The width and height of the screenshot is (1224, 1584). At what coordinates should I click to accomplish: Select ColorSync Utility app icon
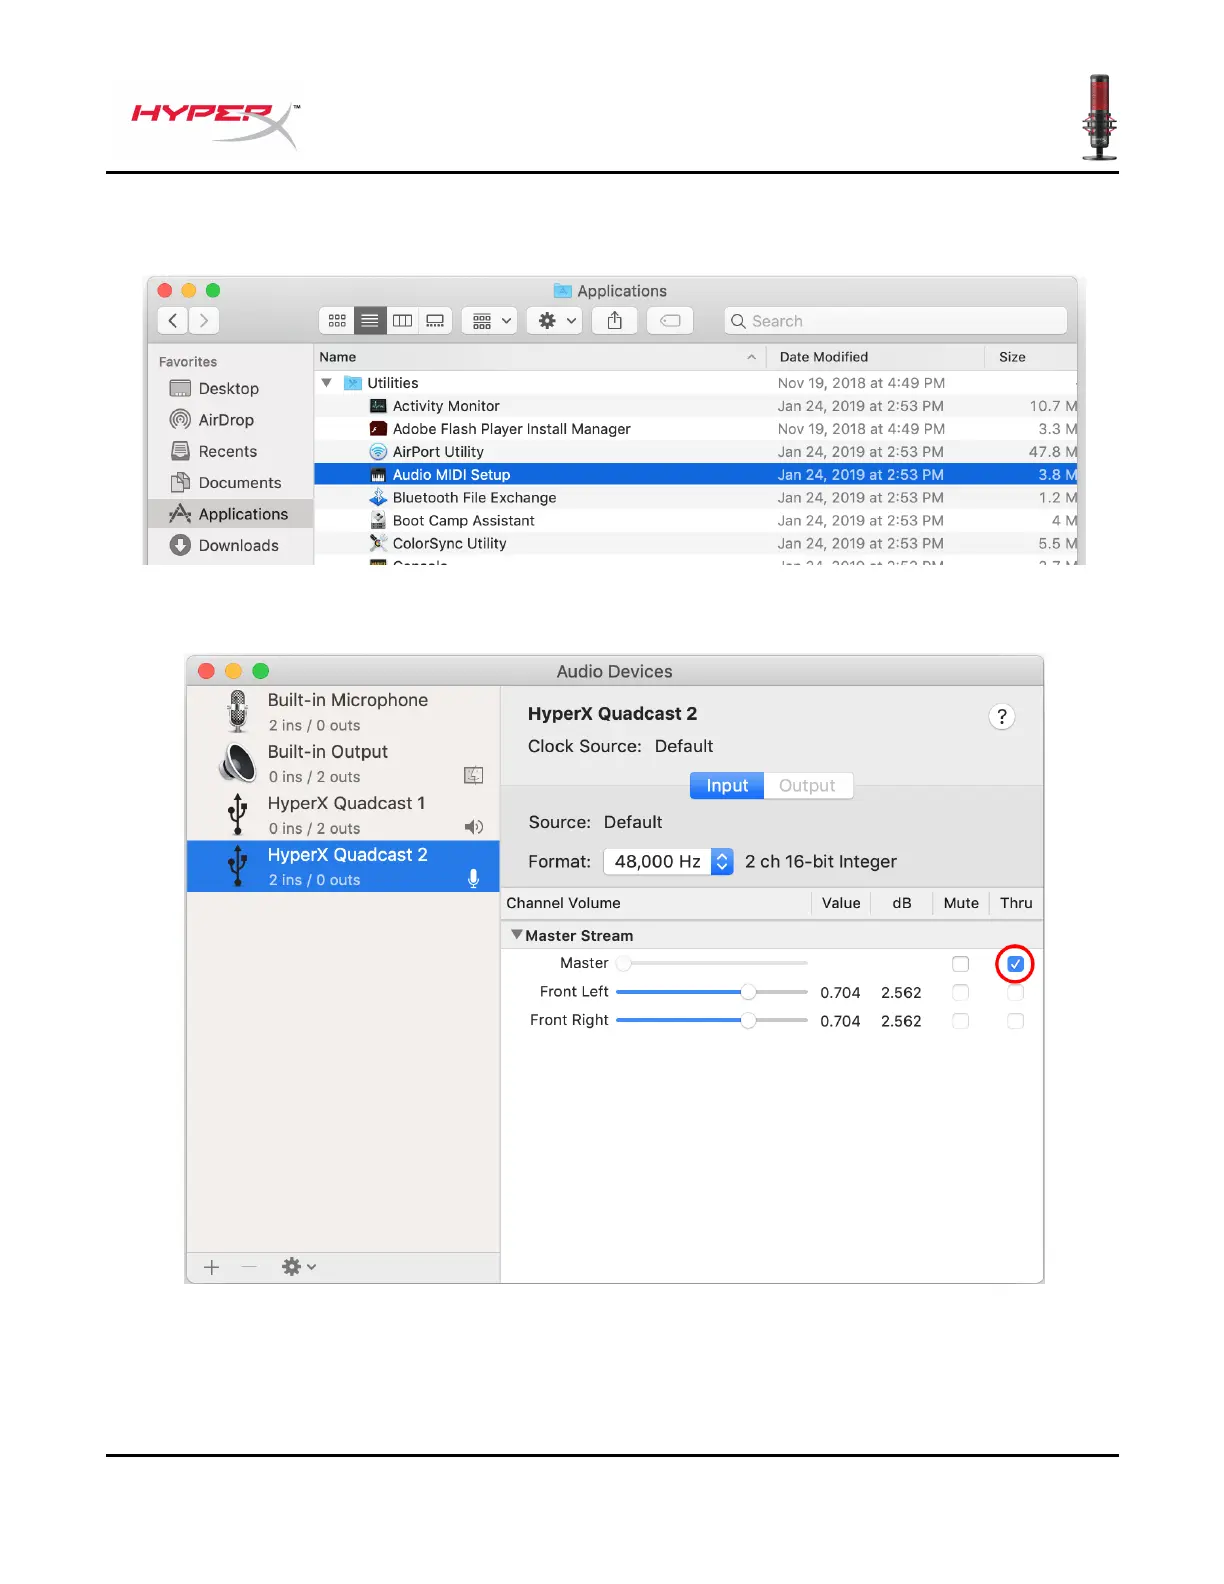pyautogui.click(x=378, y=544)
